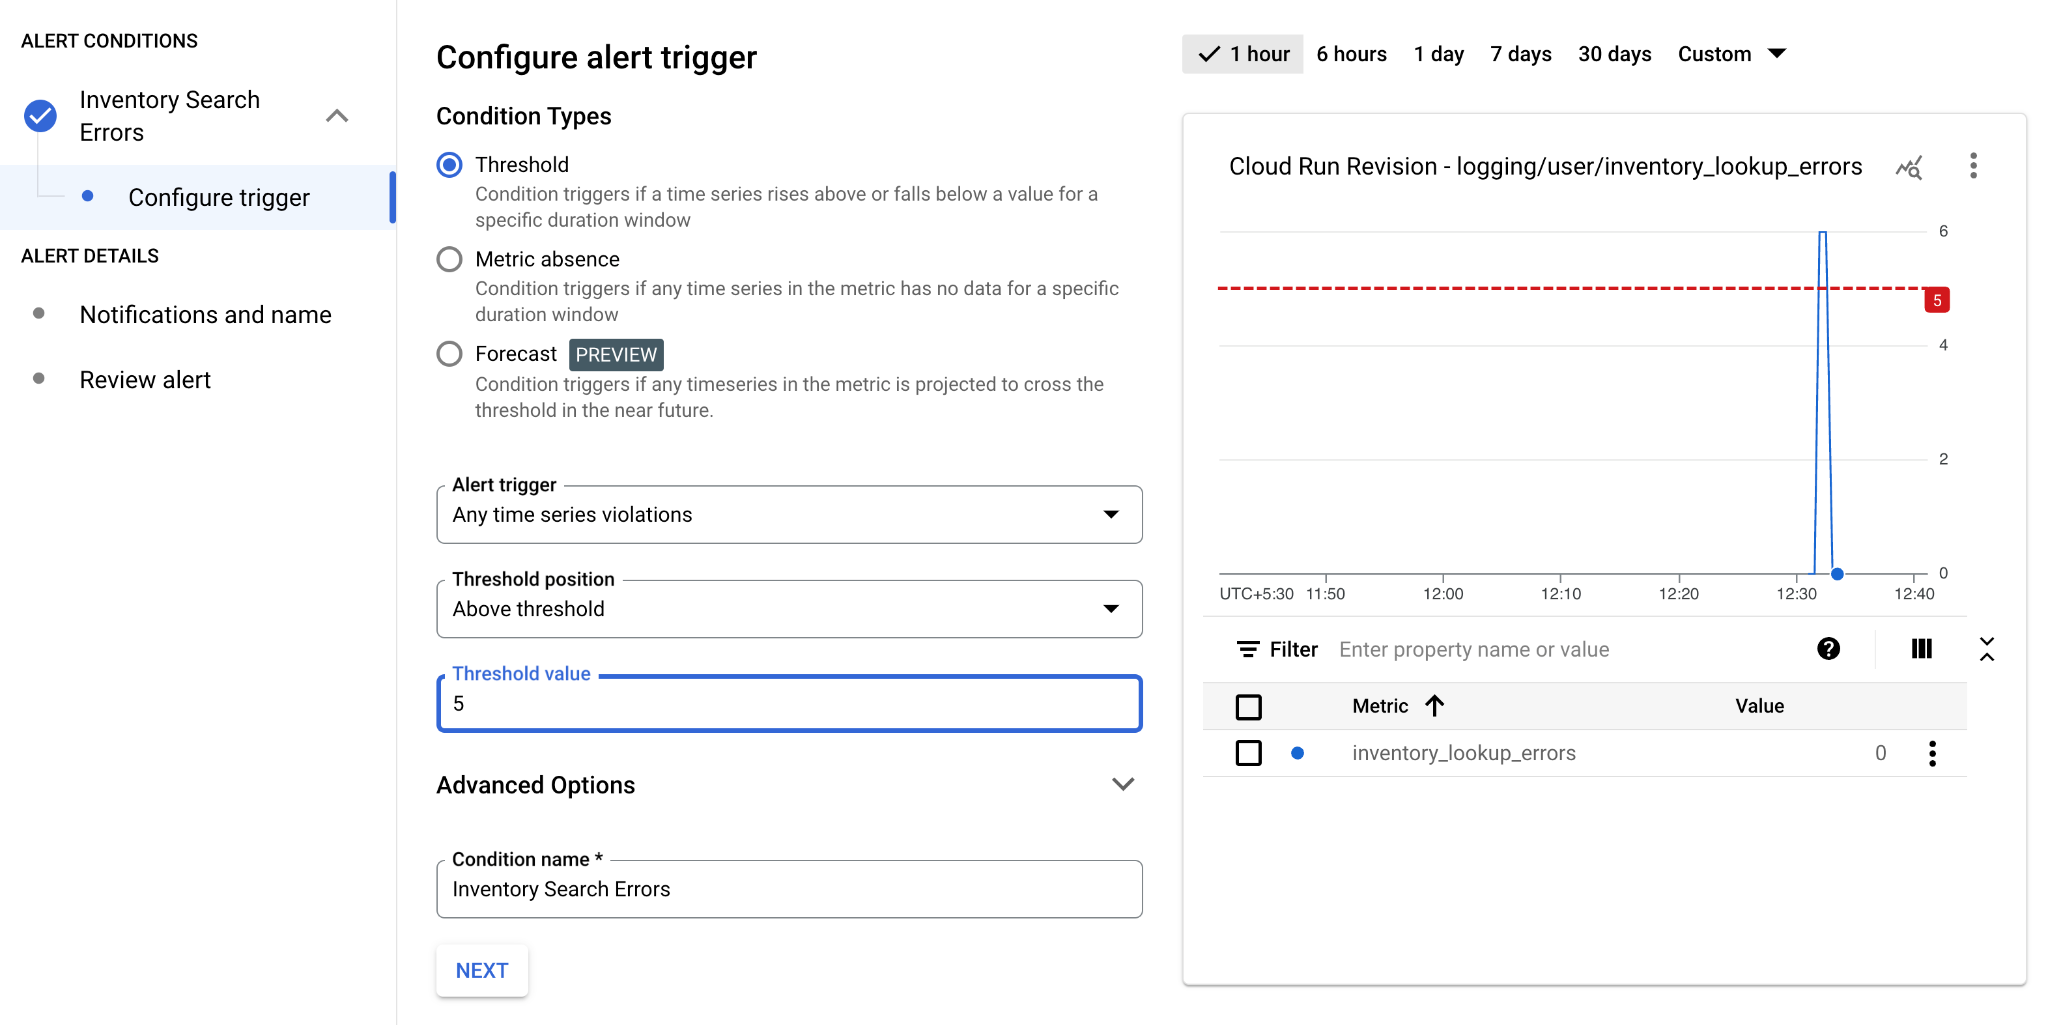The image size is (2048, 1025).
Task: Click the Filter list icon
Action: (1247, 649)
